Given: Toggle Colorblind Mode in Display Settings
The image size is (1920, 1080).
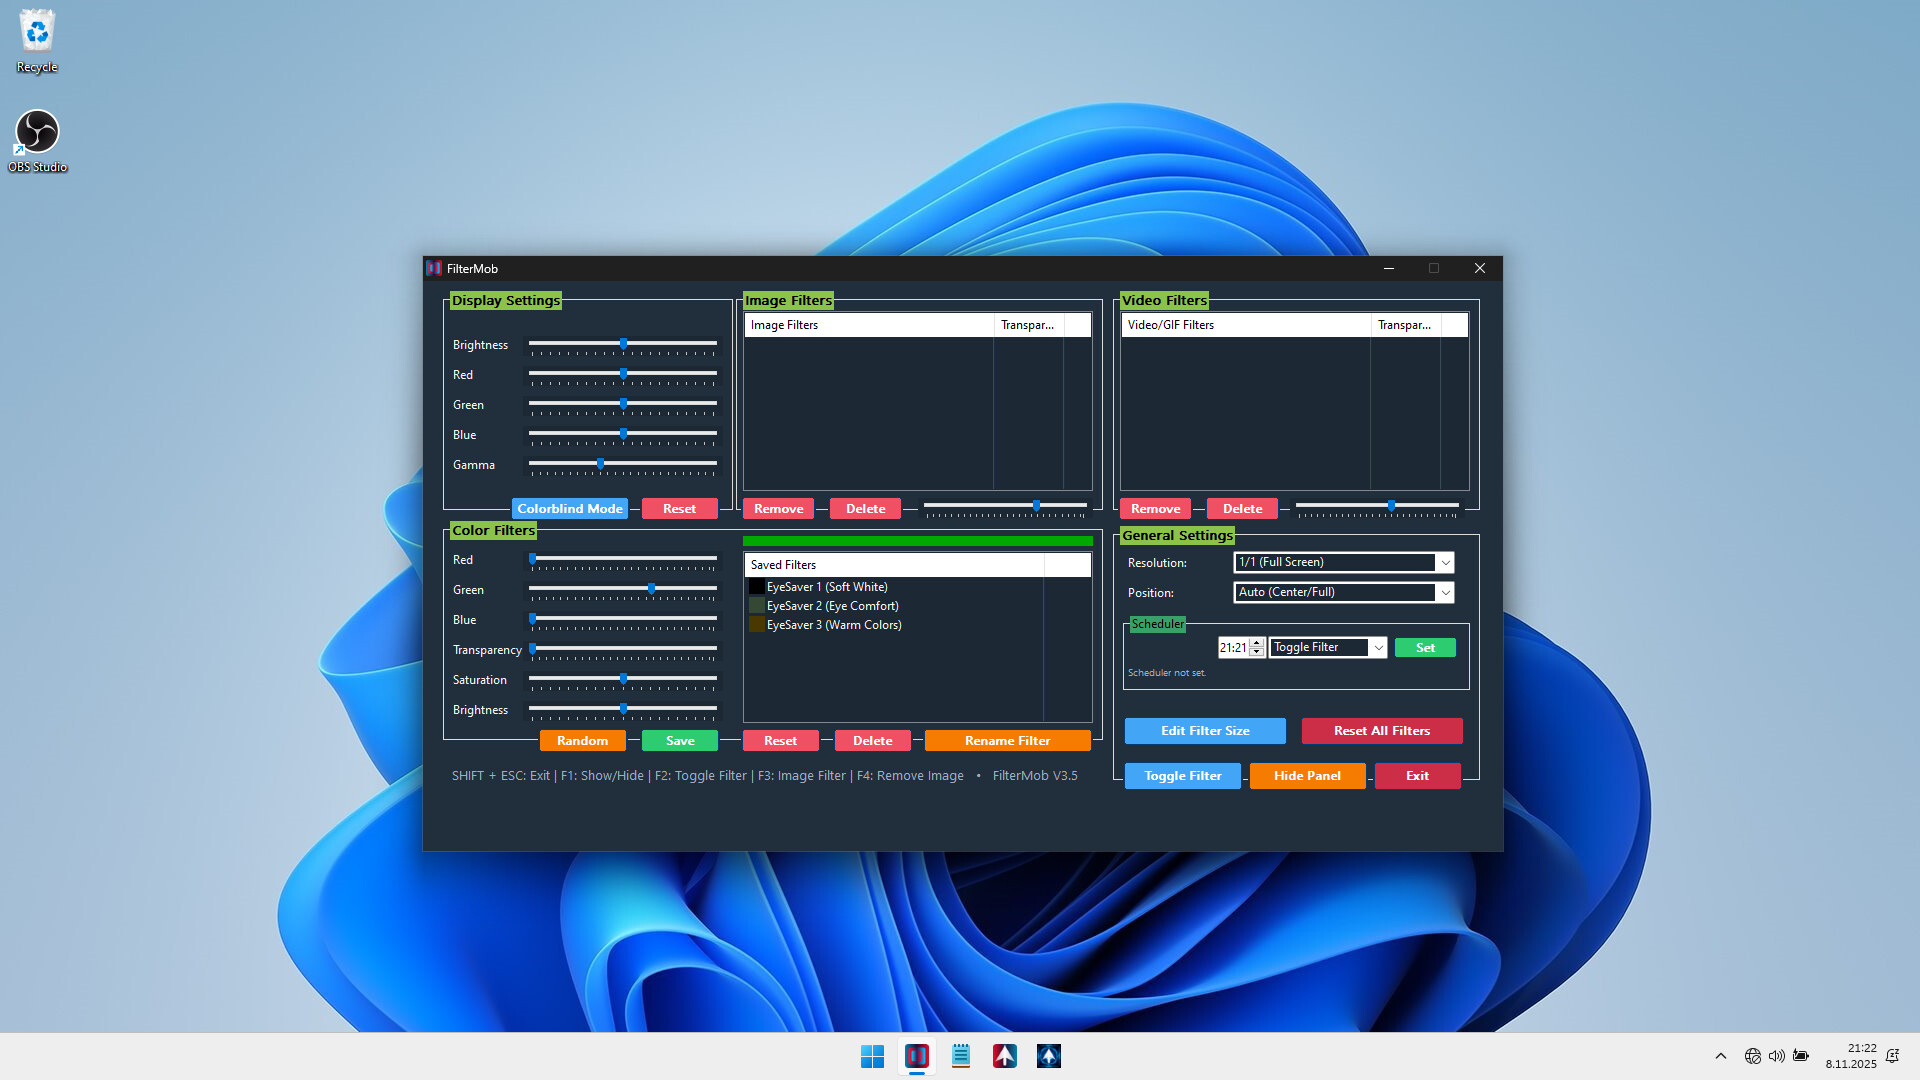Looking at the screenshot, I should coord(569,509).
